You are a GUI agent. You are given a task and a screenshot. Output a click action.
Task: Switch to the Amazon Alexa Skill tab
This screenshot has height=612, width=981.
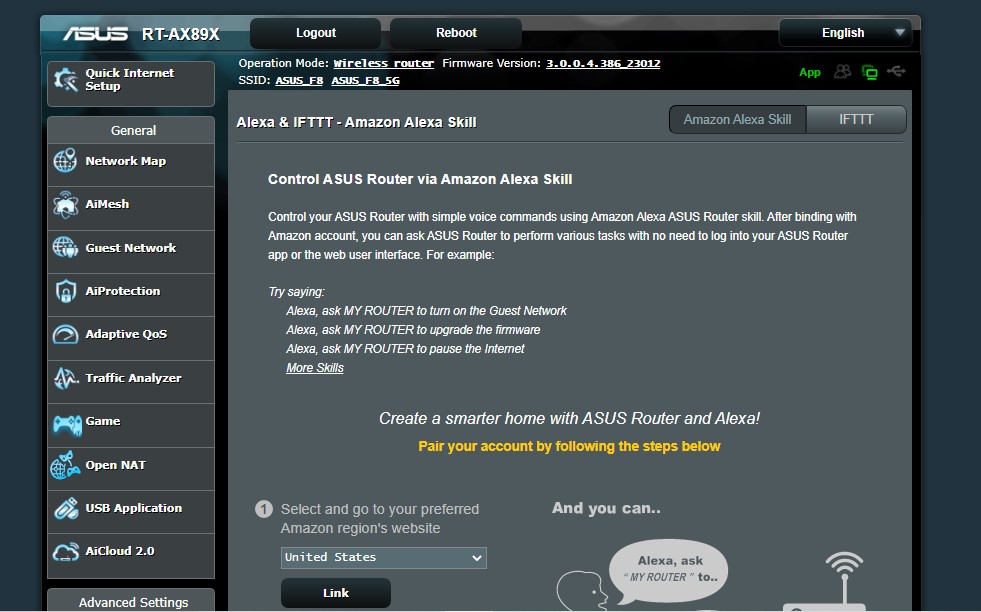point(737,120)
